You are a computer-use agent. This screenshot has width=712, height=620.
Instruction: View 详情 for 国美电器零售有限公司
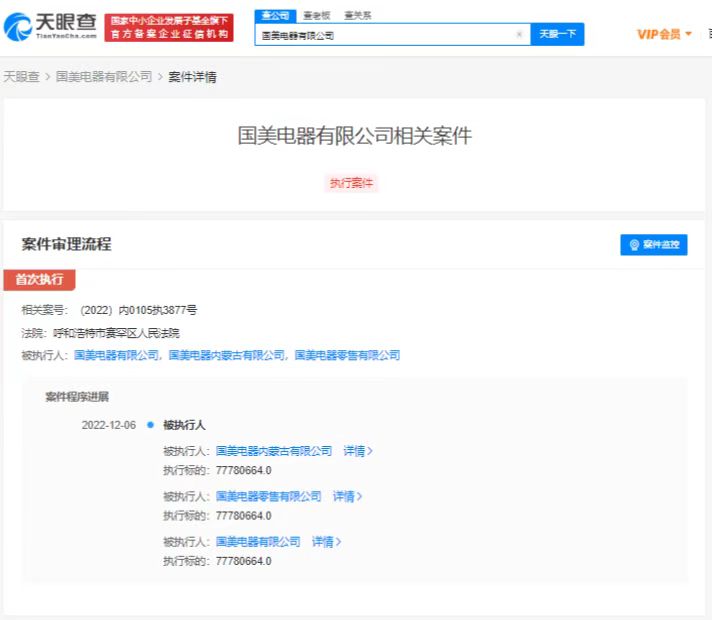(x=347, y=496)
